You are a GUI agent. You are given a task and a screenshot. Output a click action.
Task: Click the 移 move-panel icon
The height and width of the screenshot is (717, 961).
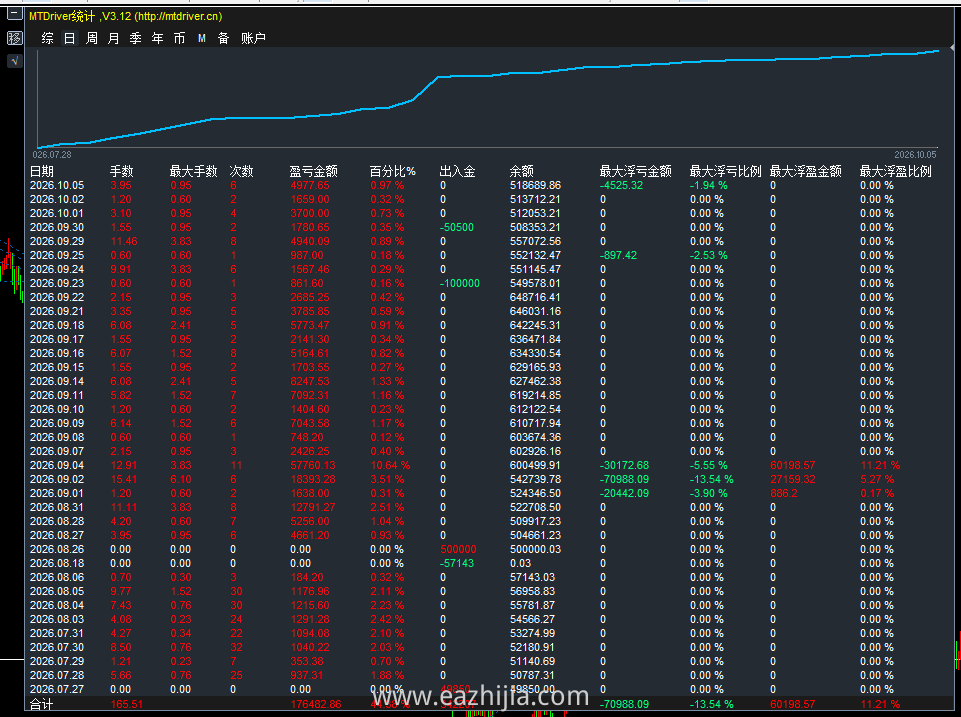pyautogui.click(x=14, y=38)
